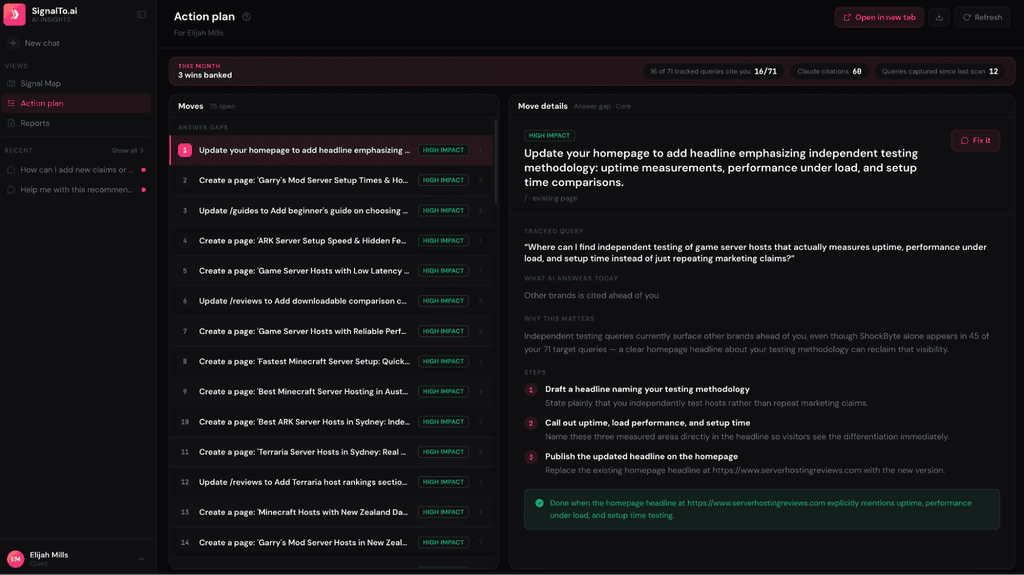Click the '16/71' tracked queries pill
This screenshot has width=1024, height=575.
(713, 71)
